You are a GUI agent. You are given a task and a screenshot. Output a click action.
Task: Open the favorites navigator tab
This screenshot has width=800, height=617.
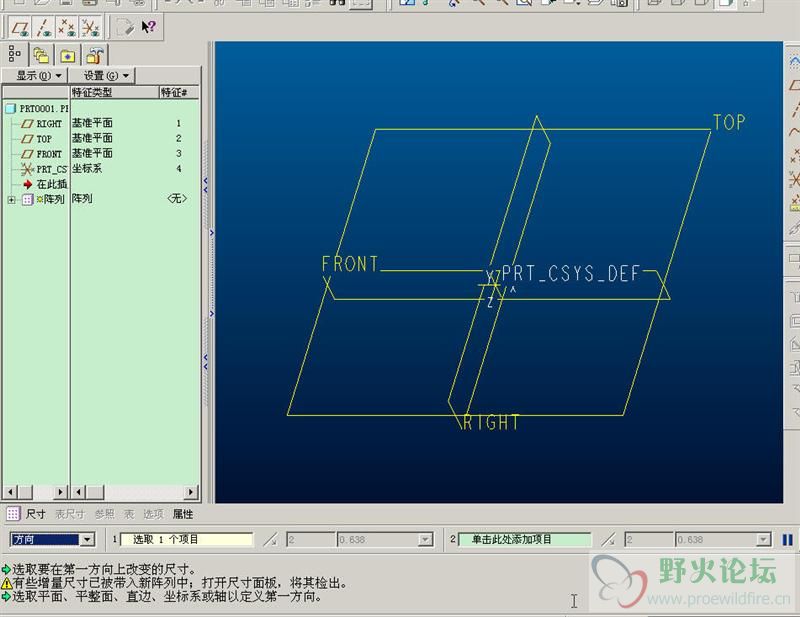point(68,55)
